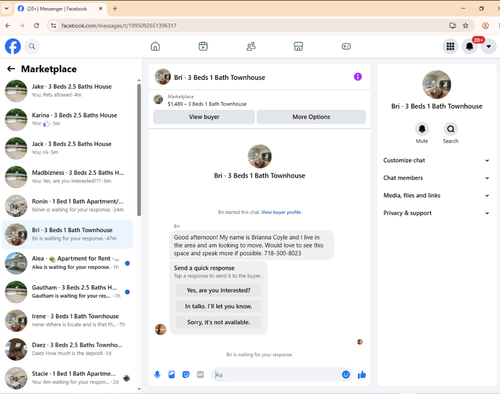Open a new browser tab

point(115,9)
